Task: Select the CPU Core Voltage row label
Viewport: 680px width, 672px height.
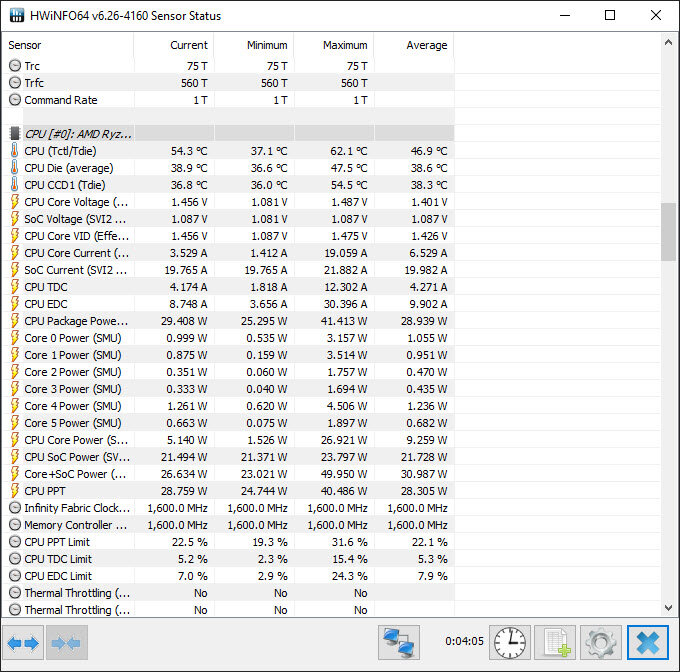Action: tap(76, 202)
